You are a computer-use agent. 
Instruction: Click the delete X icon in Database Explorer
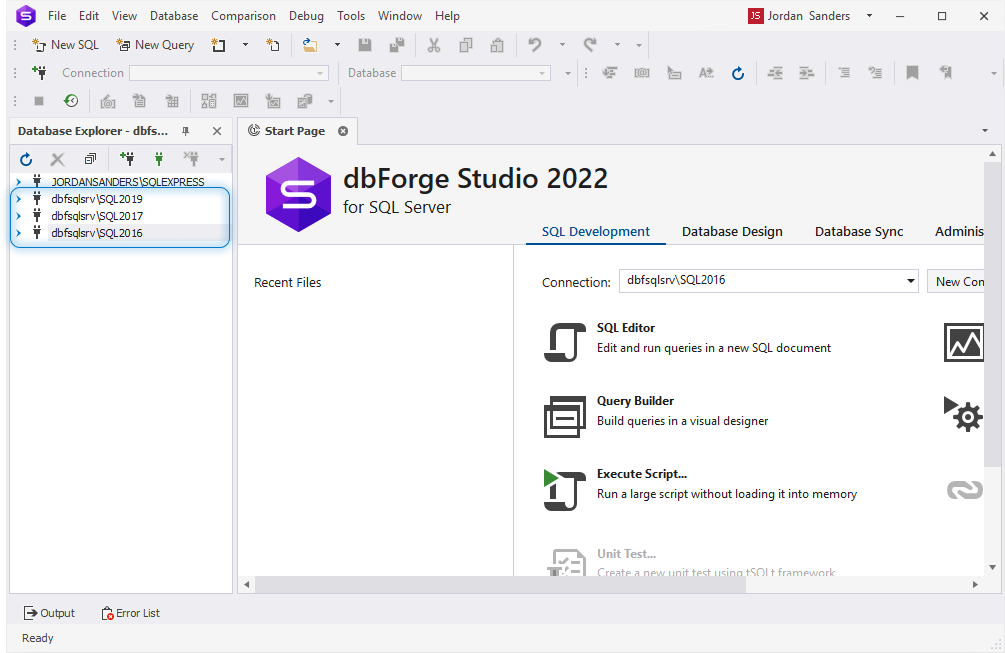point(58,159)
